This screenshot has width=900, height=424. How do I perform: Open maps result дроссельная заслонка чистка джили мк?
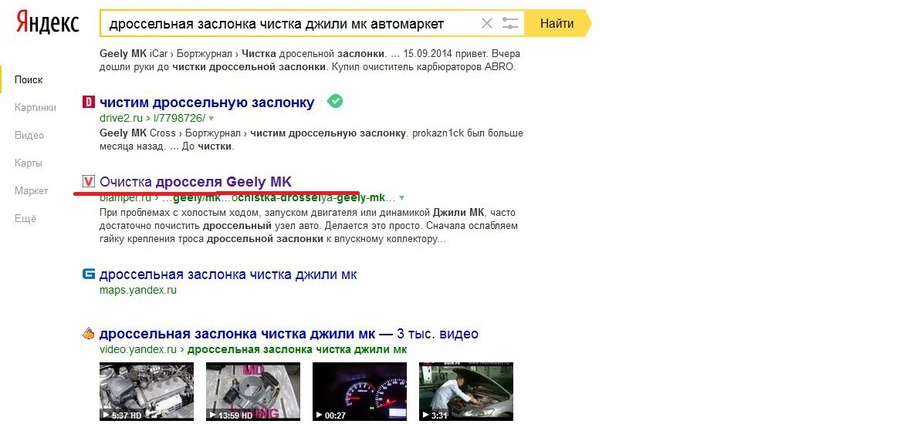pos(228,274)
